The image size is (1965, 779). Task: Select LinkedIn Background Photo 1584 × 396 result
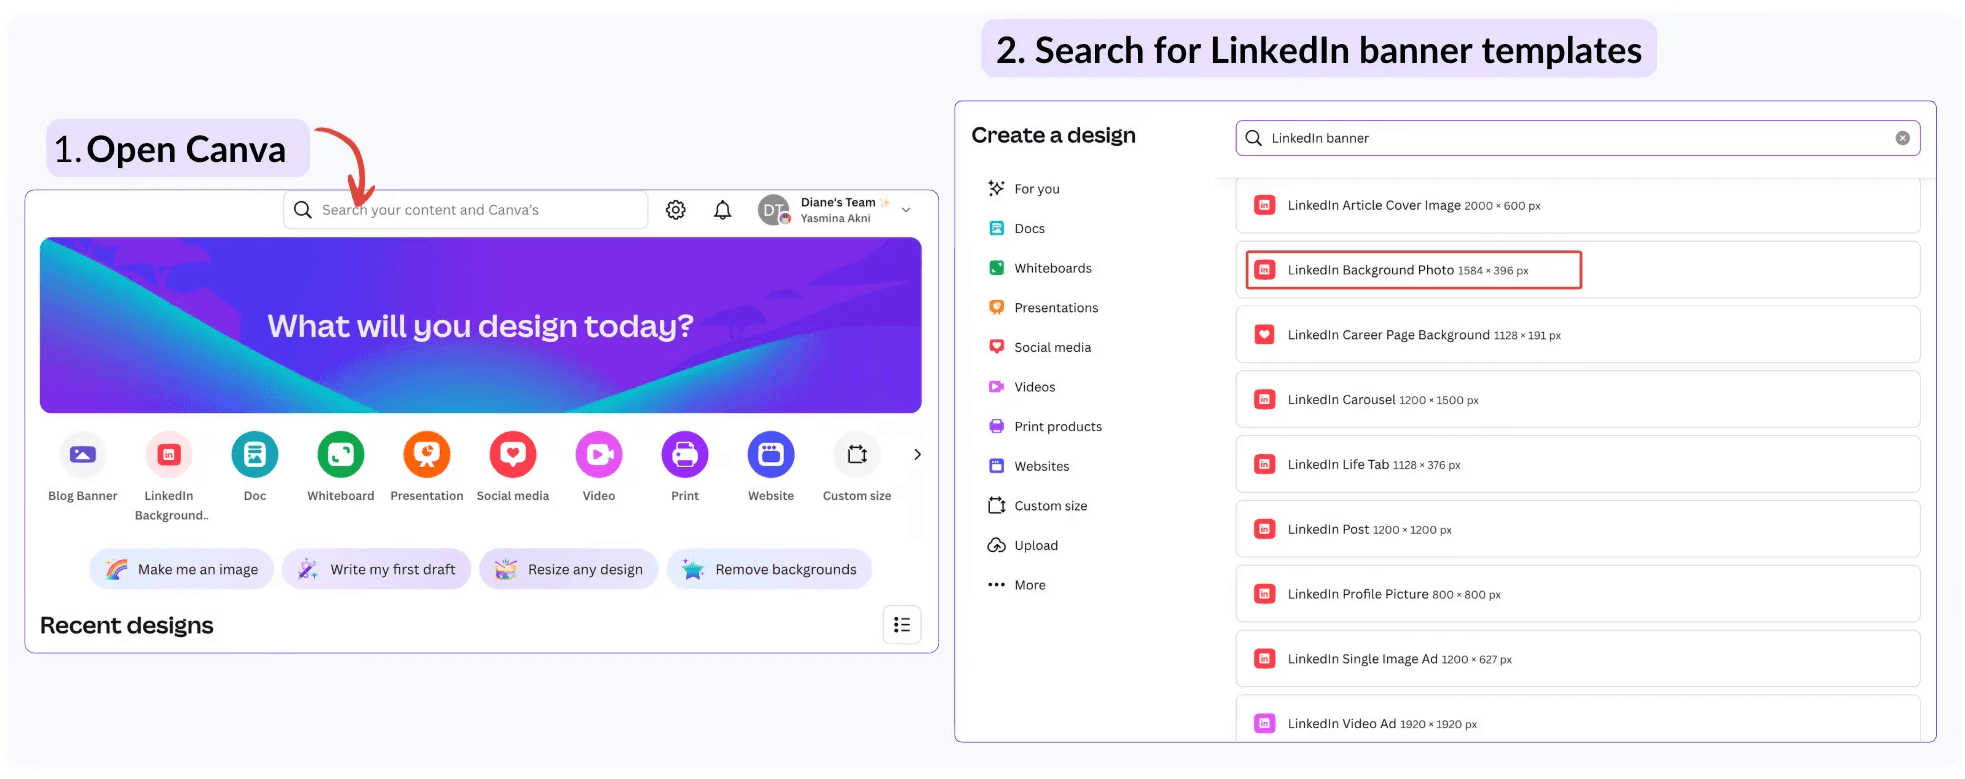click(x=1578, y=270)
